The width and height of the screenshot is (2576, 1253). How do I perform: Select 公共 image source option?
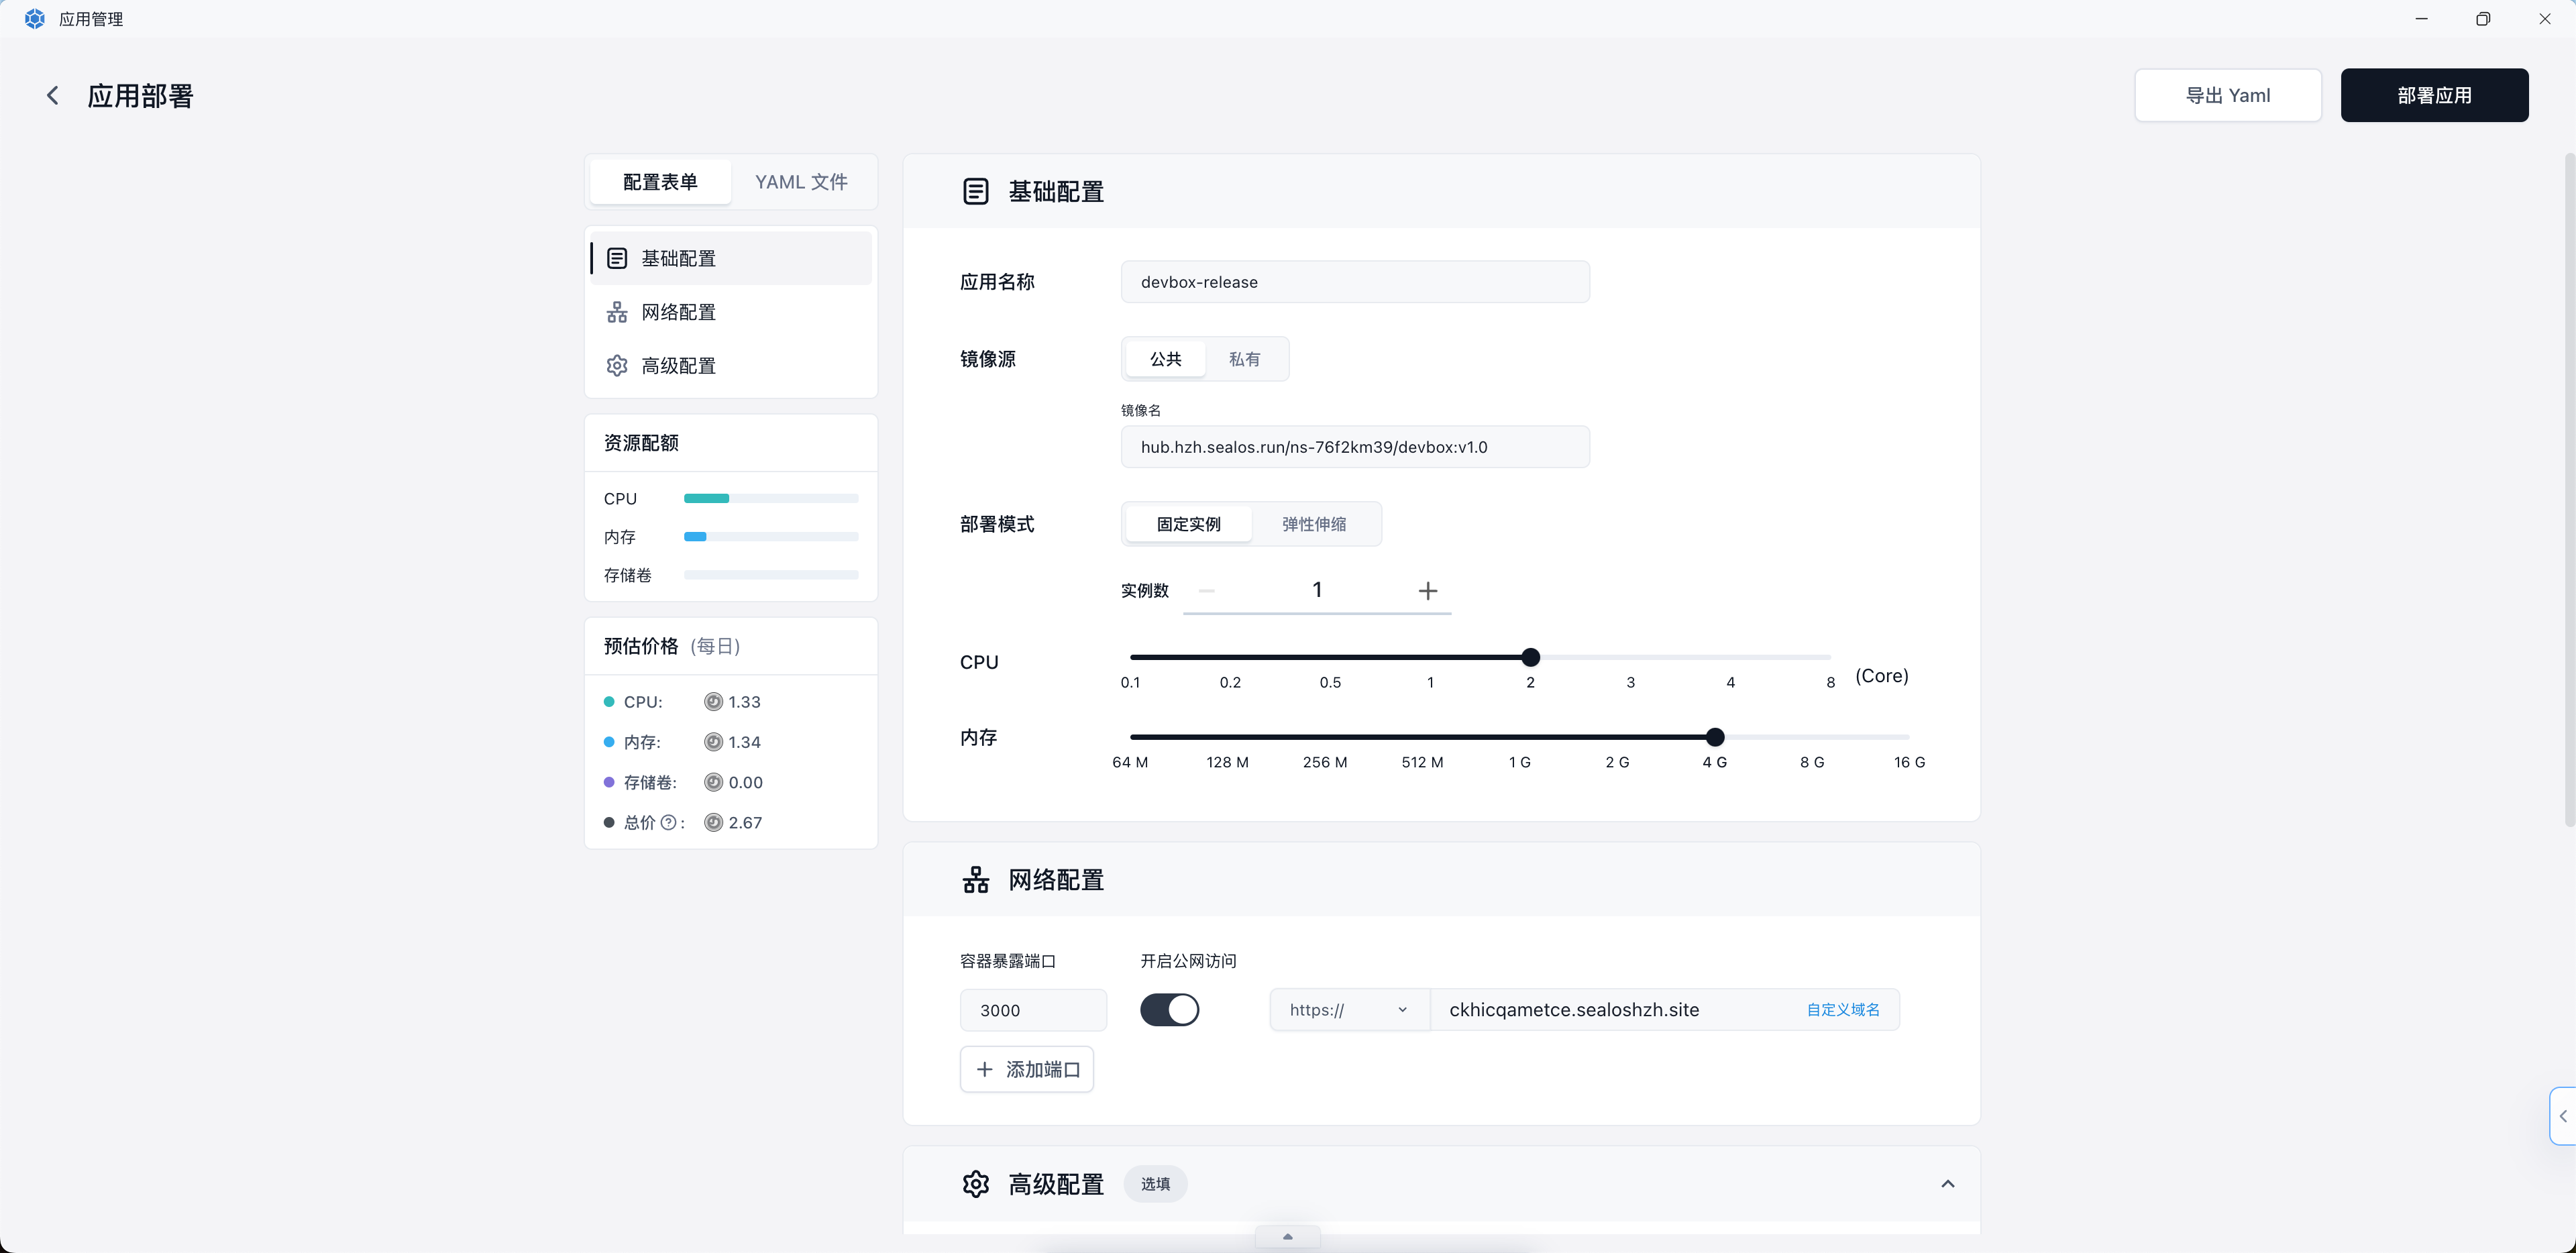point(1165,359)
